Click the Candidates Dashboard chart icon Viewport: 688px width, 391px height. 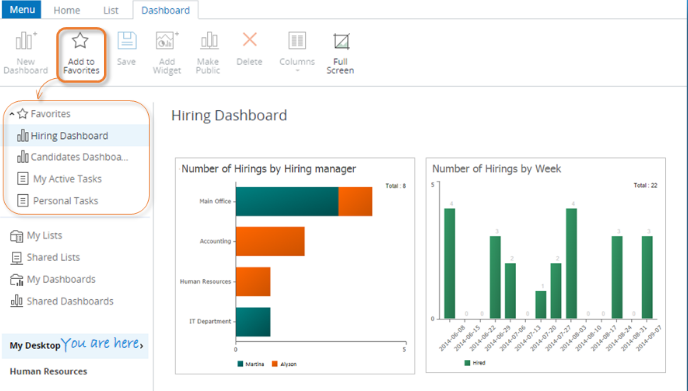pyautogui.click(x=22, y=157)
